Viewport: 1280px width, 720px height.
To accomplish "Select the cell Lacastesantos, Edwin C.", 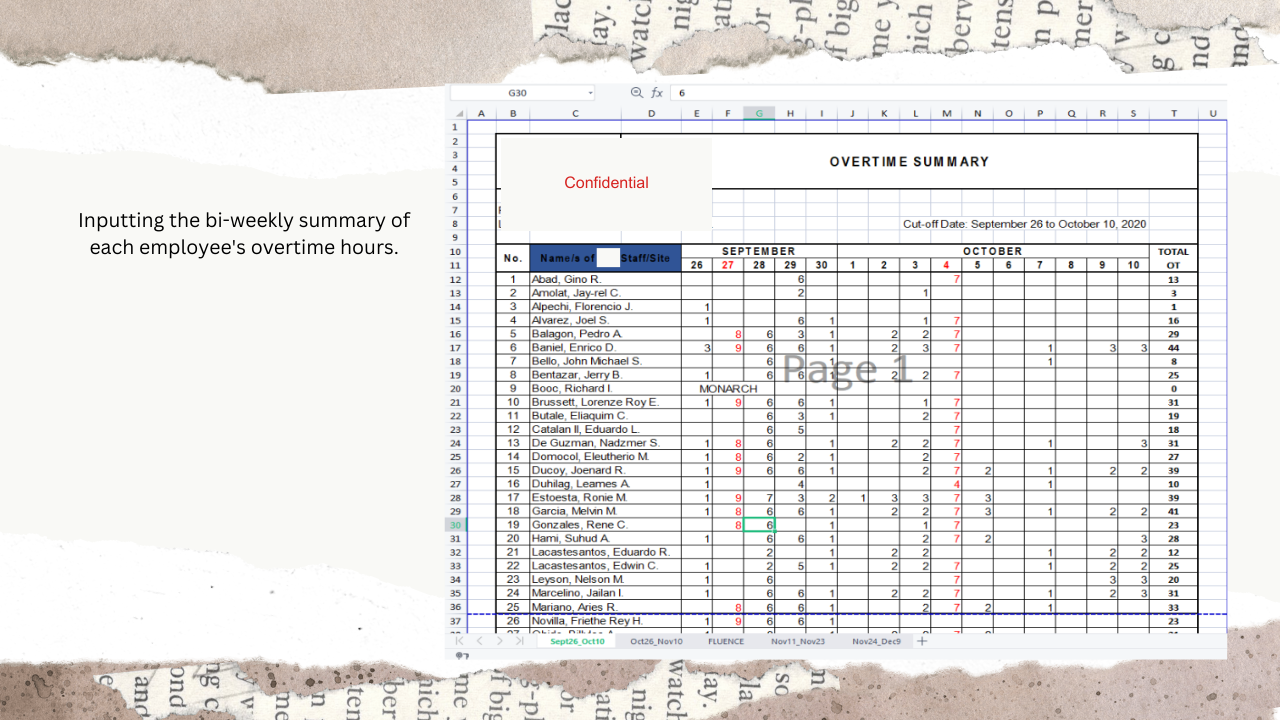I will (x=605, y=566).
